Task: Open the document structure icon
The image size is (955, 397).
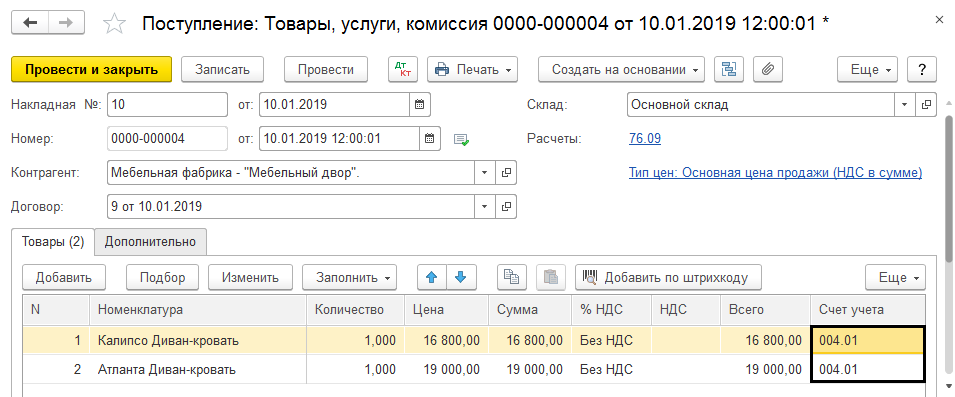Action: coord(728,69)
